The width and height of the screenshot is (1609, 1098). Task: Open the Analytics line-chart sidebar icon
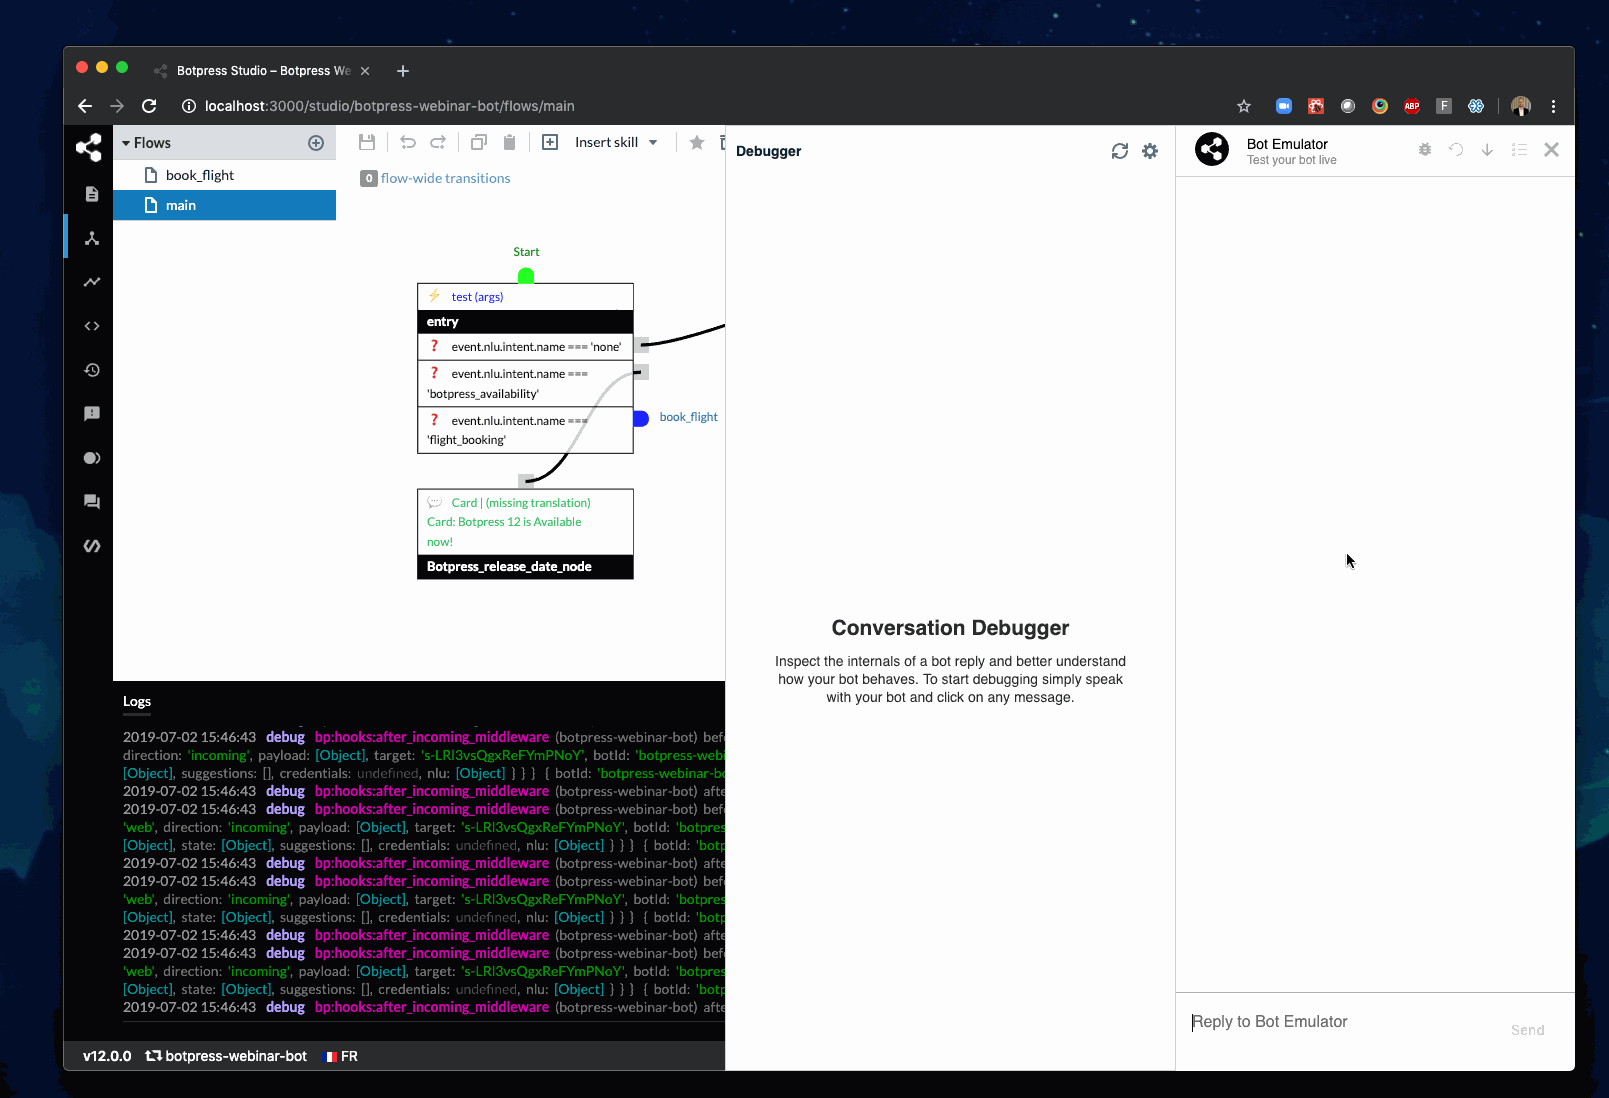pyautogui.click(x=92, y=282)
